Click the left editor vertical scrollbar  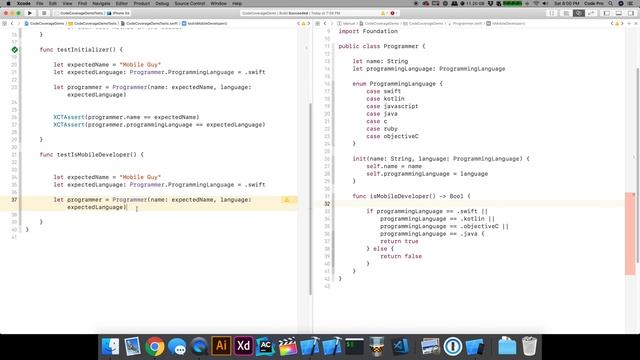(x=310, y=199)
